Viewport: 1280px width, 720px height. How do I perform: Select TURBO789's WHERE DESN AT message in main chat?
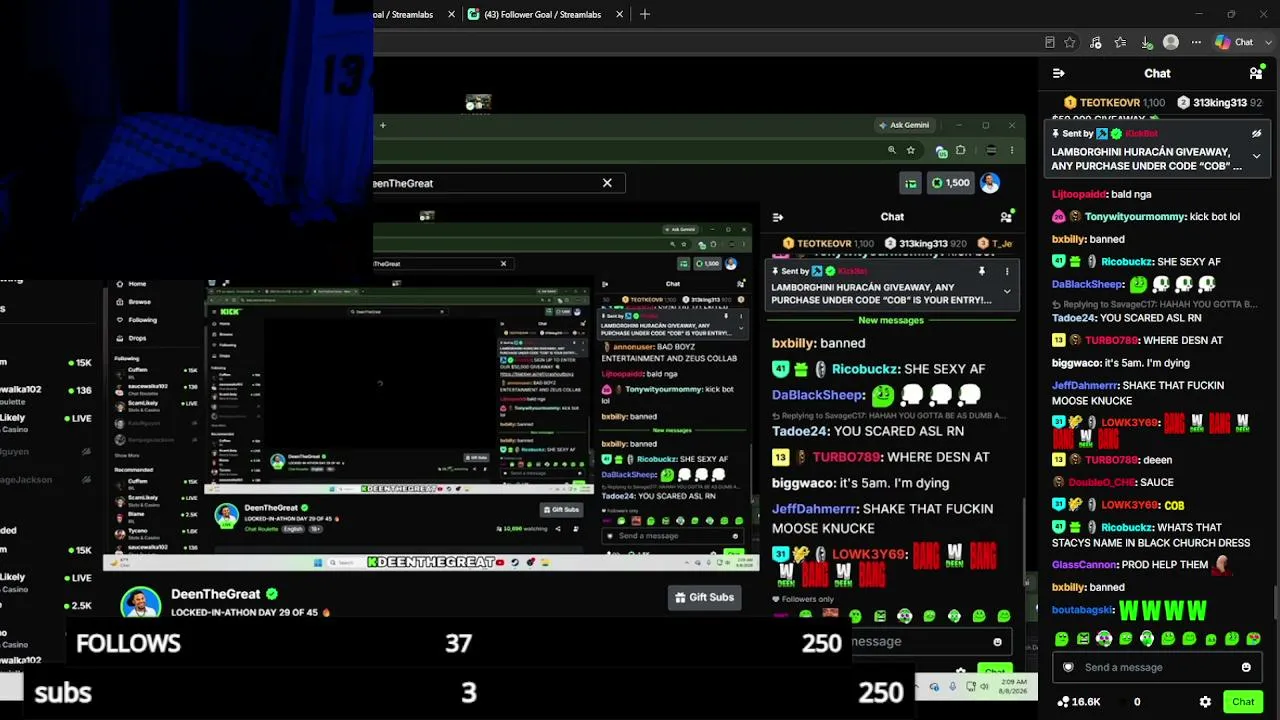point(1139,340)
